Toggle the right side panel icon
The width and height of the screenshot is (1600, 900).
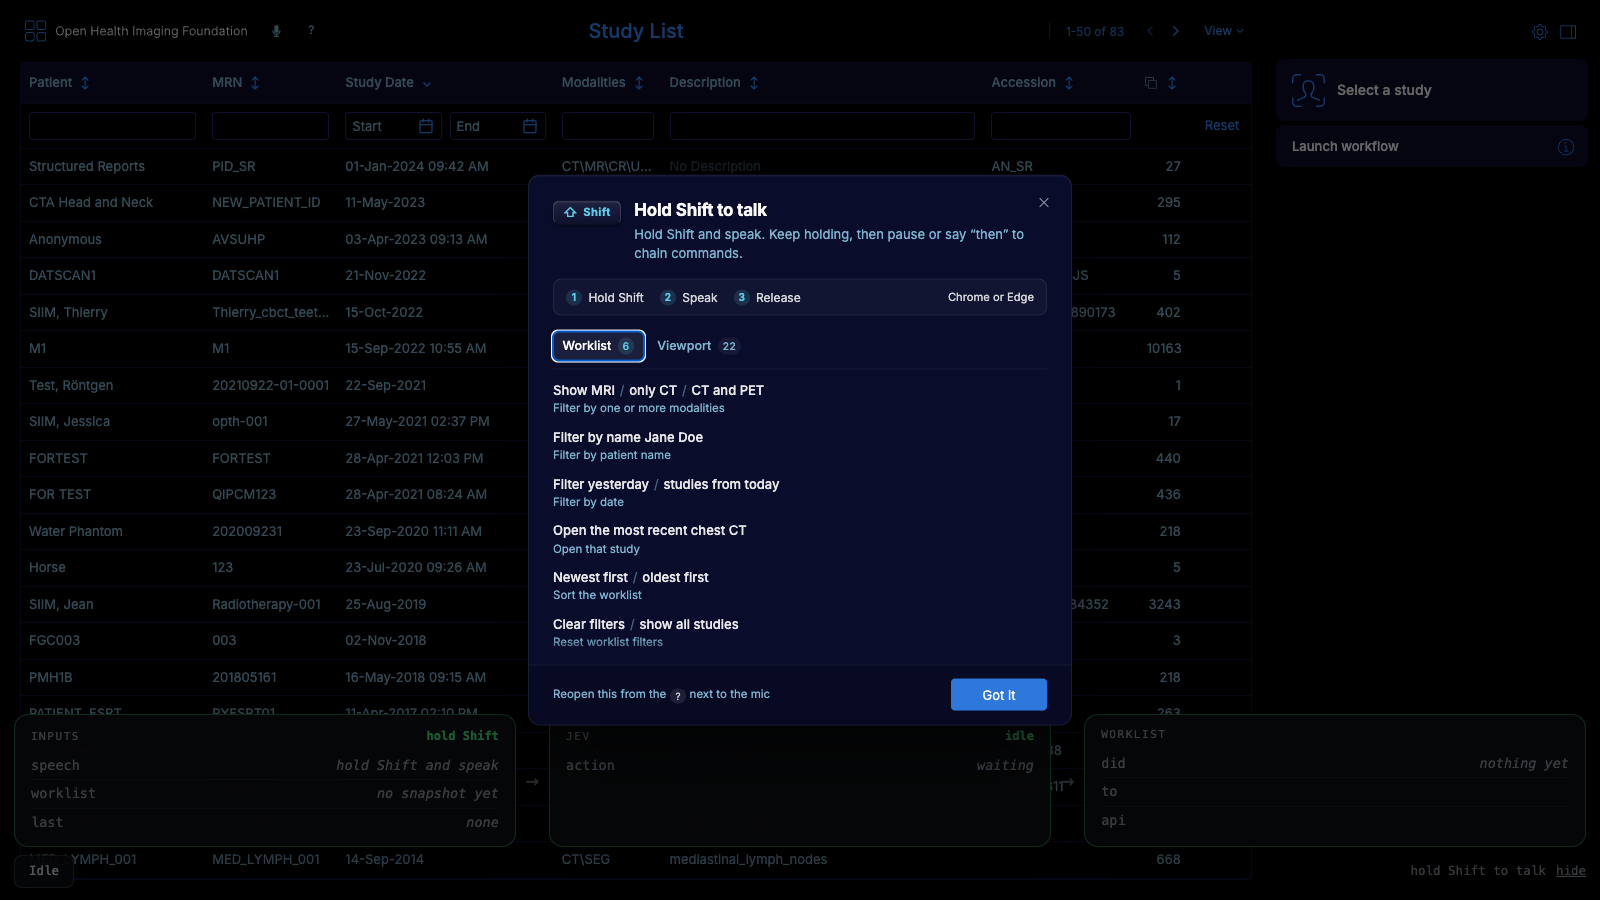pyautogui.click(x=1568, y=32)
